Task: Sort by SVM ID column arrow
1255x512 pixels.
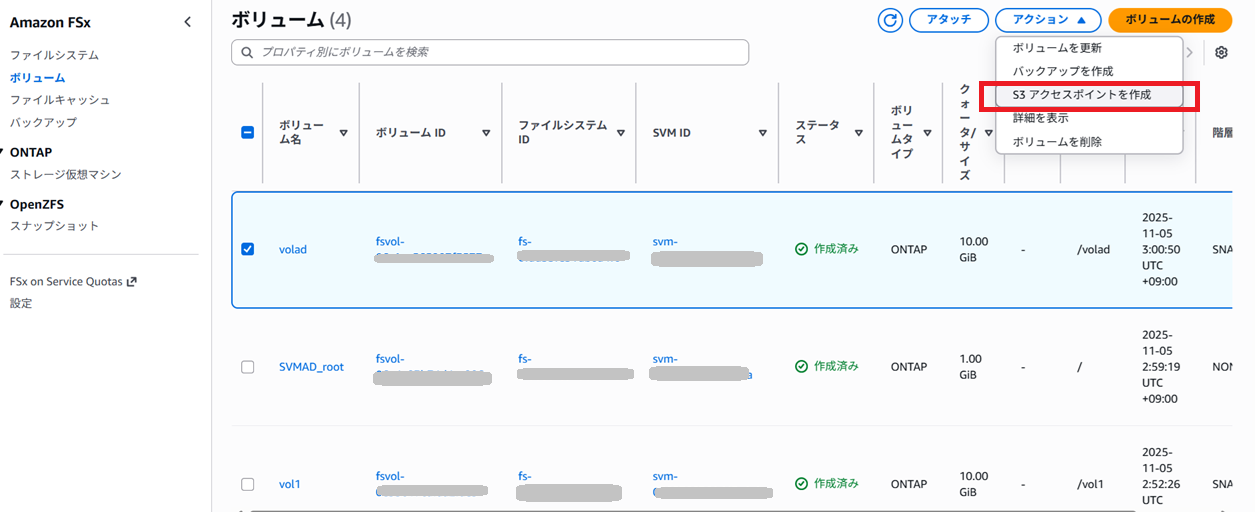Action: click(x=762, y=133)
